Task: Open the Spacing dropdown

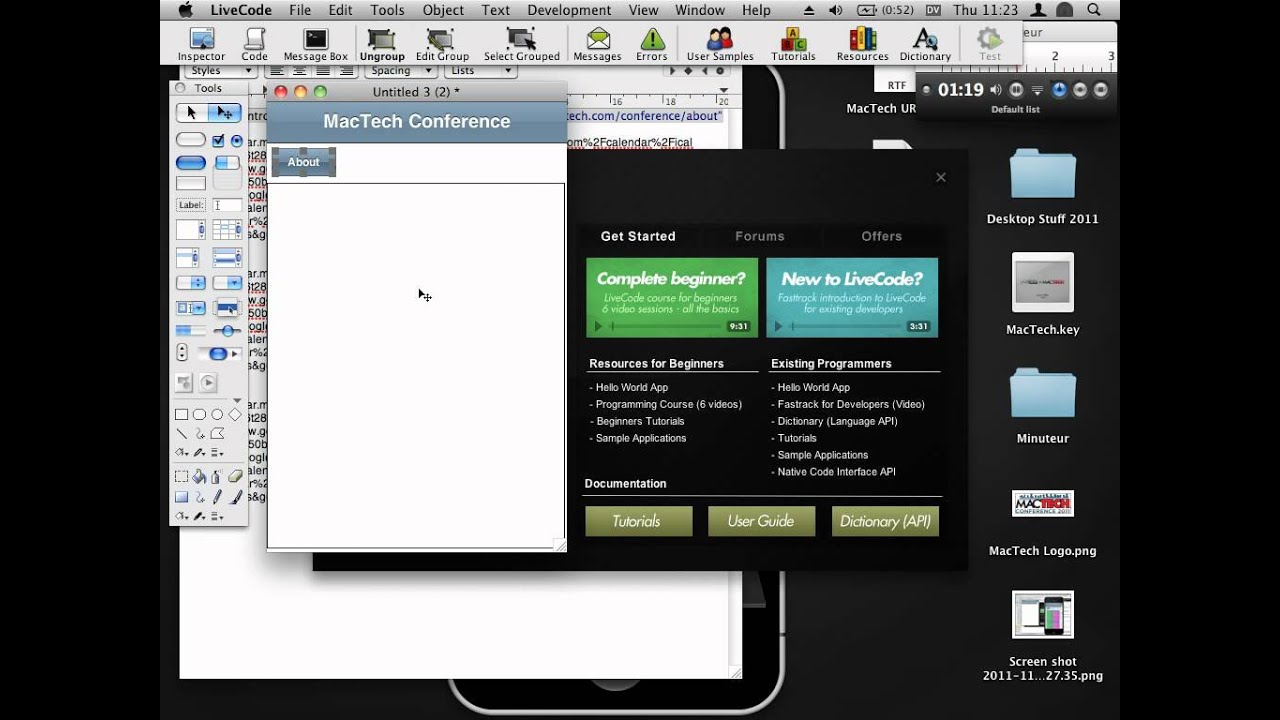Action: tap(399, 71)
